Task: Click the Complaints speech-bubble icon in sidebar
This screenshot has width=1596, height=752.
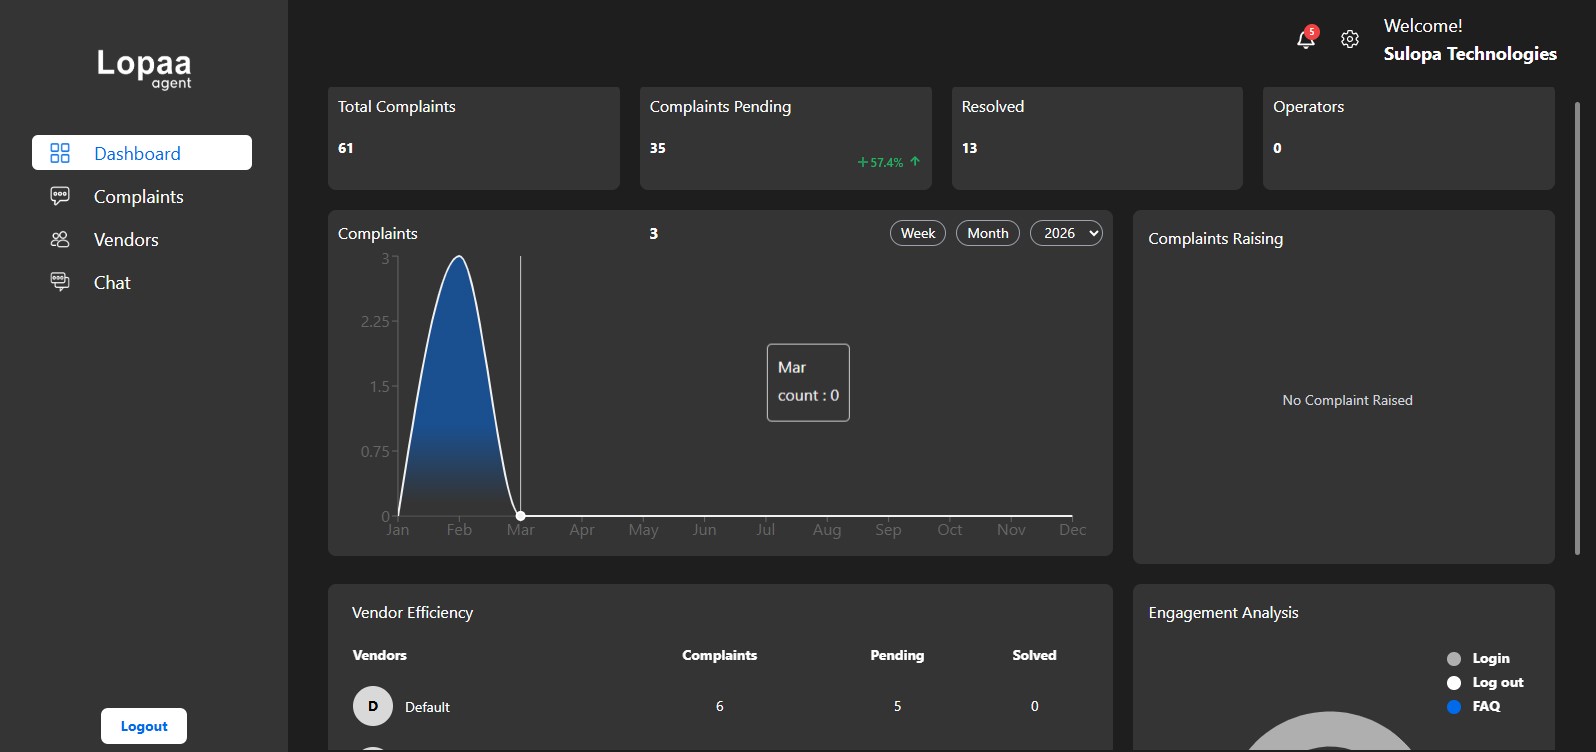Action: [x=60, y=196]
